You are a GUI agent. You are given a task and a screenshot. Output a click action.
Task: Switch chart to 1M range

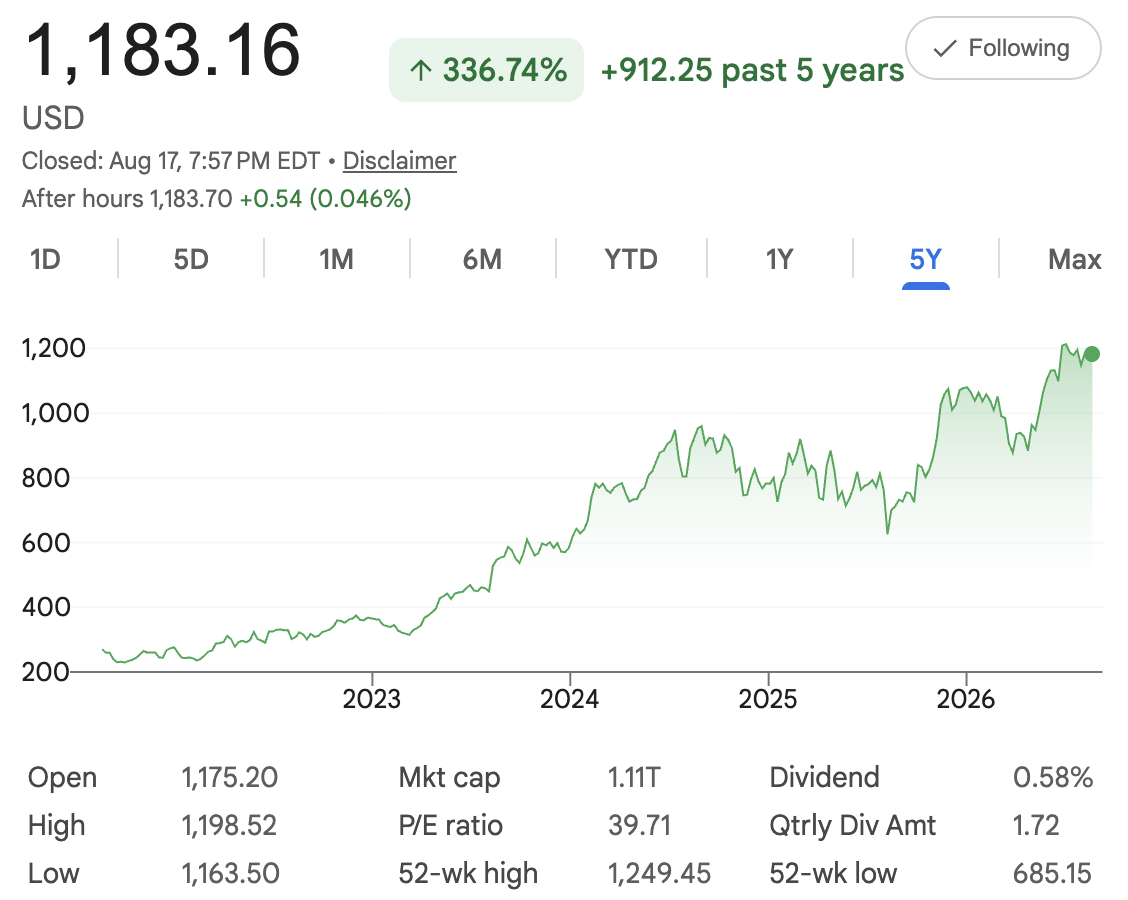click(x=336, y=259)
